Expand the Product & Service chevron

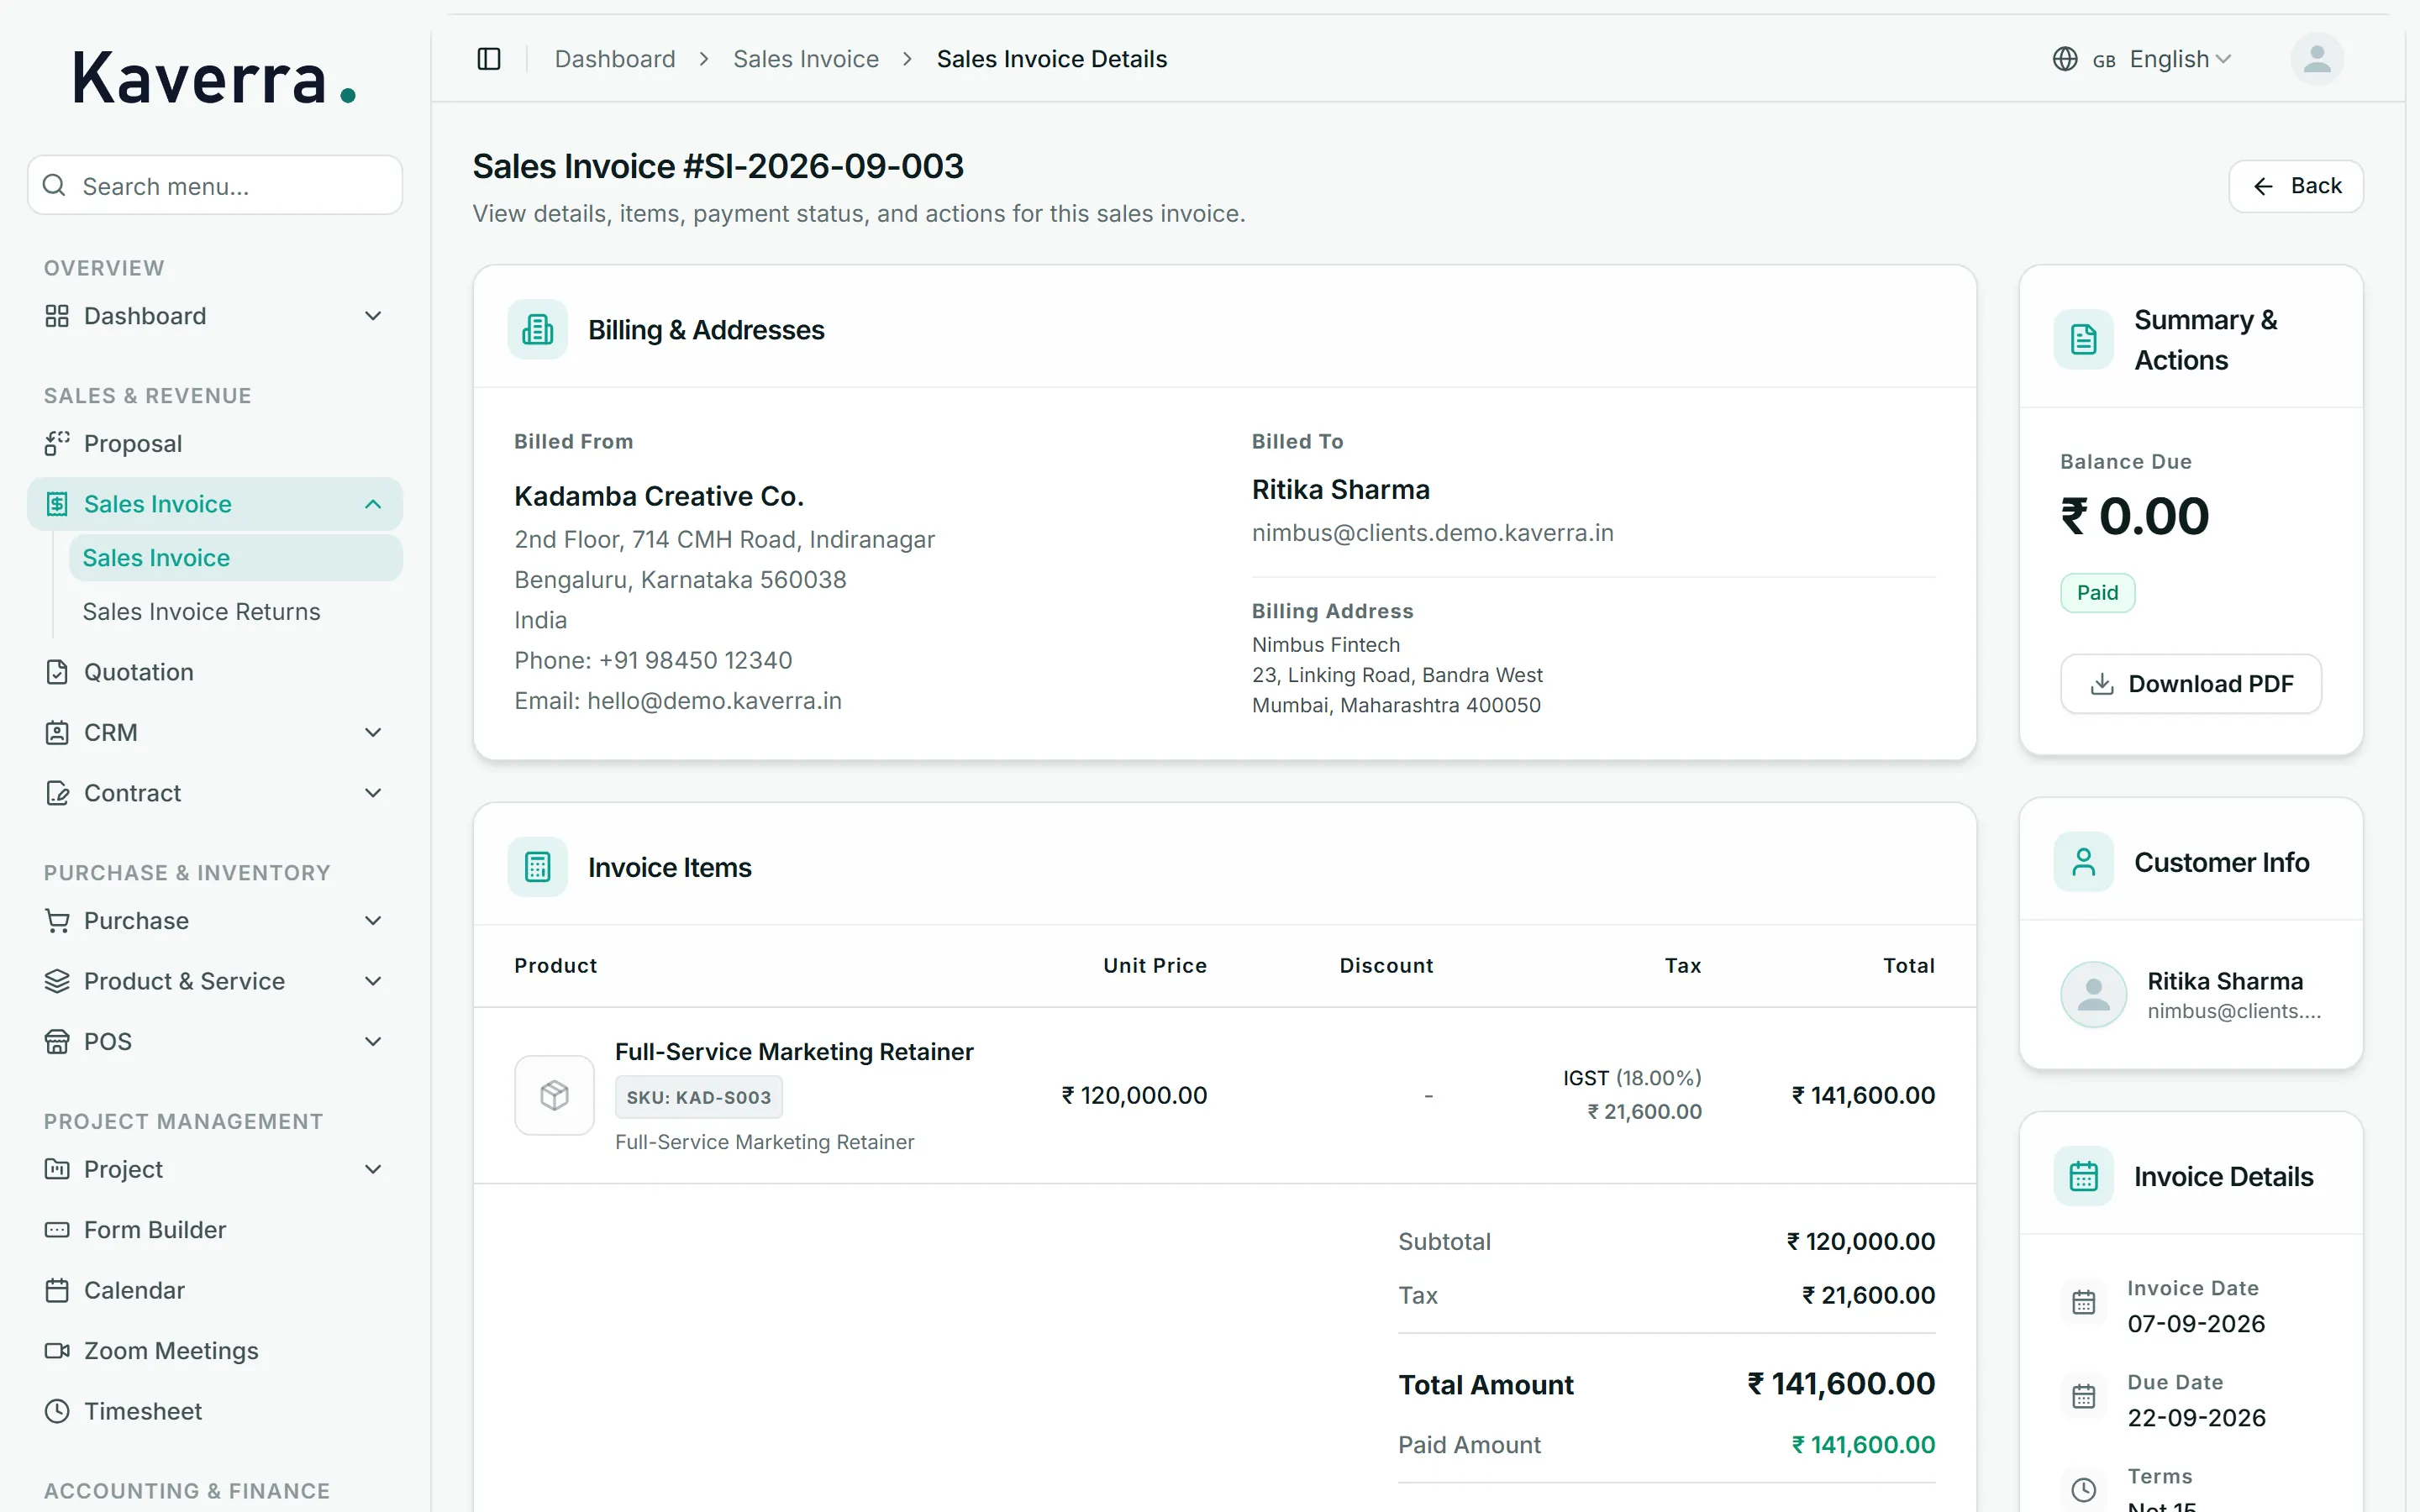[x=373, y=981]
